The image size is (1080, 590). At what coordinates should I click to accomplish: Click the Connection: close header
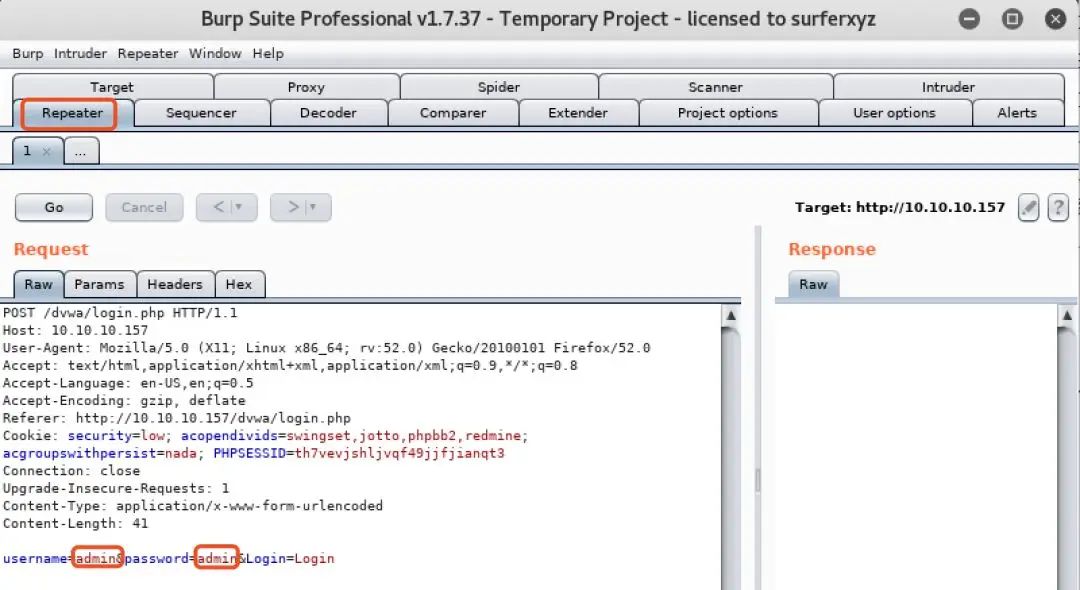tap(72, 471)
